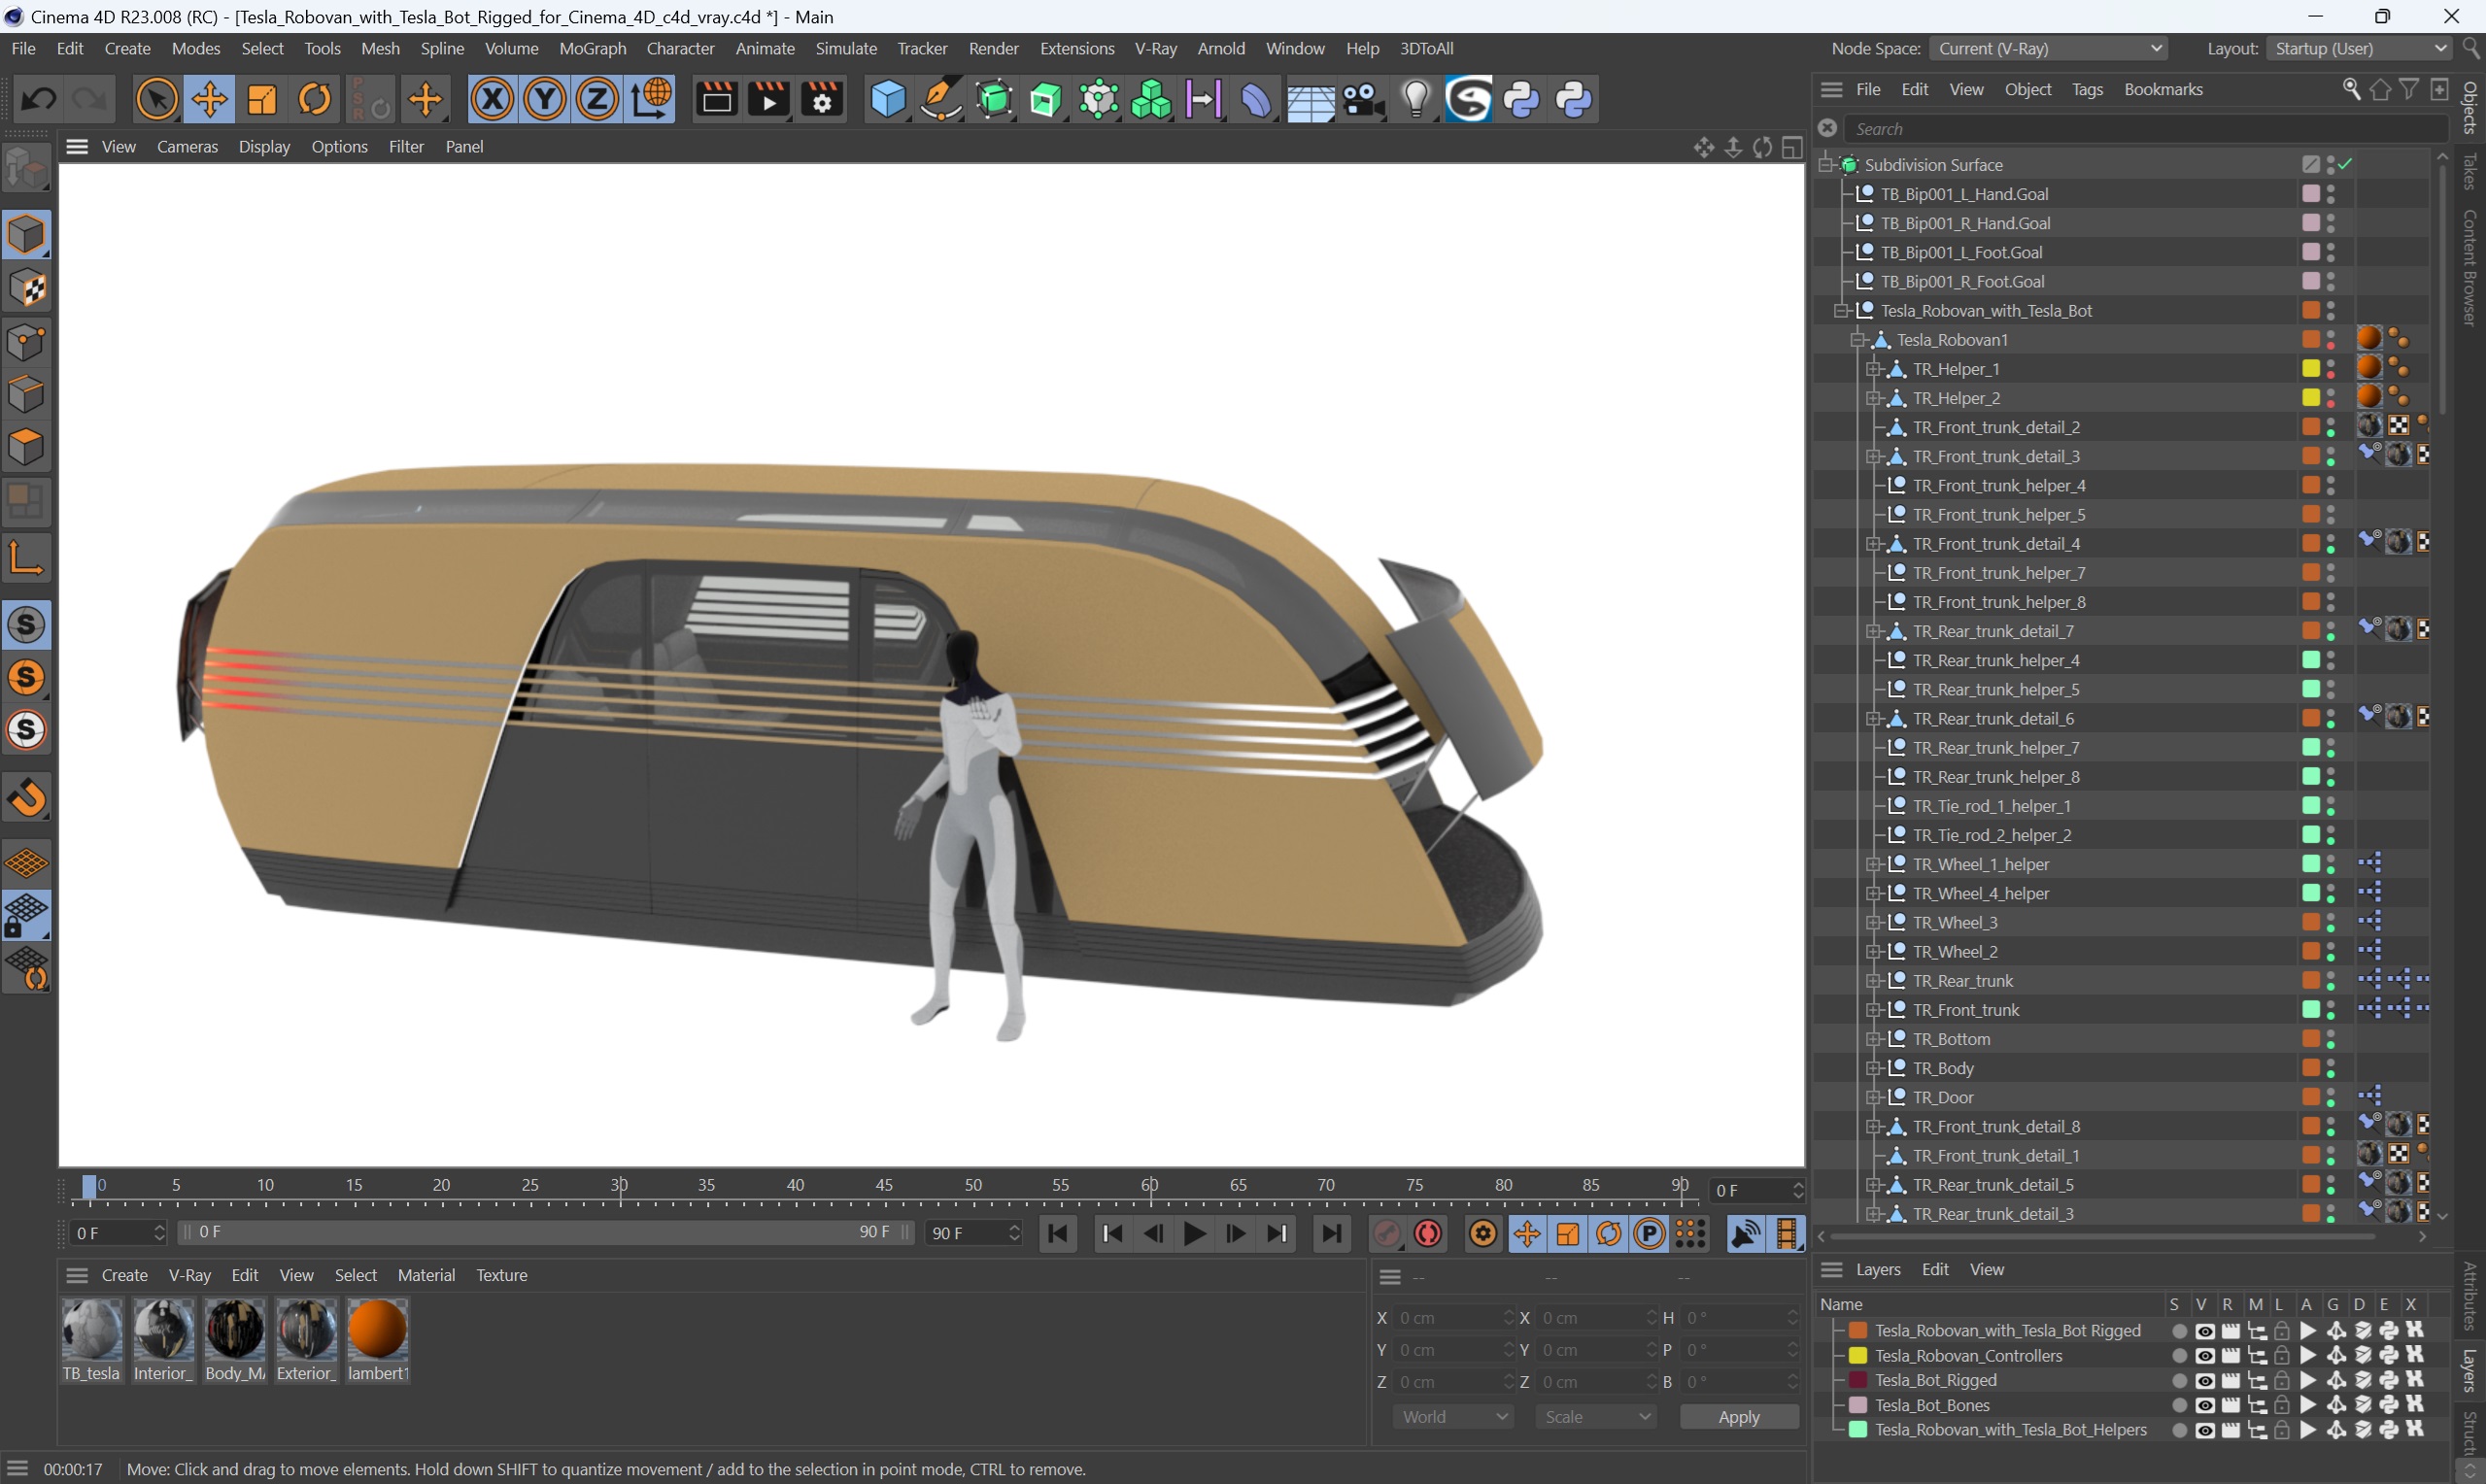
Task: Open viewport Cameras menu
Action: click(187, 146)
